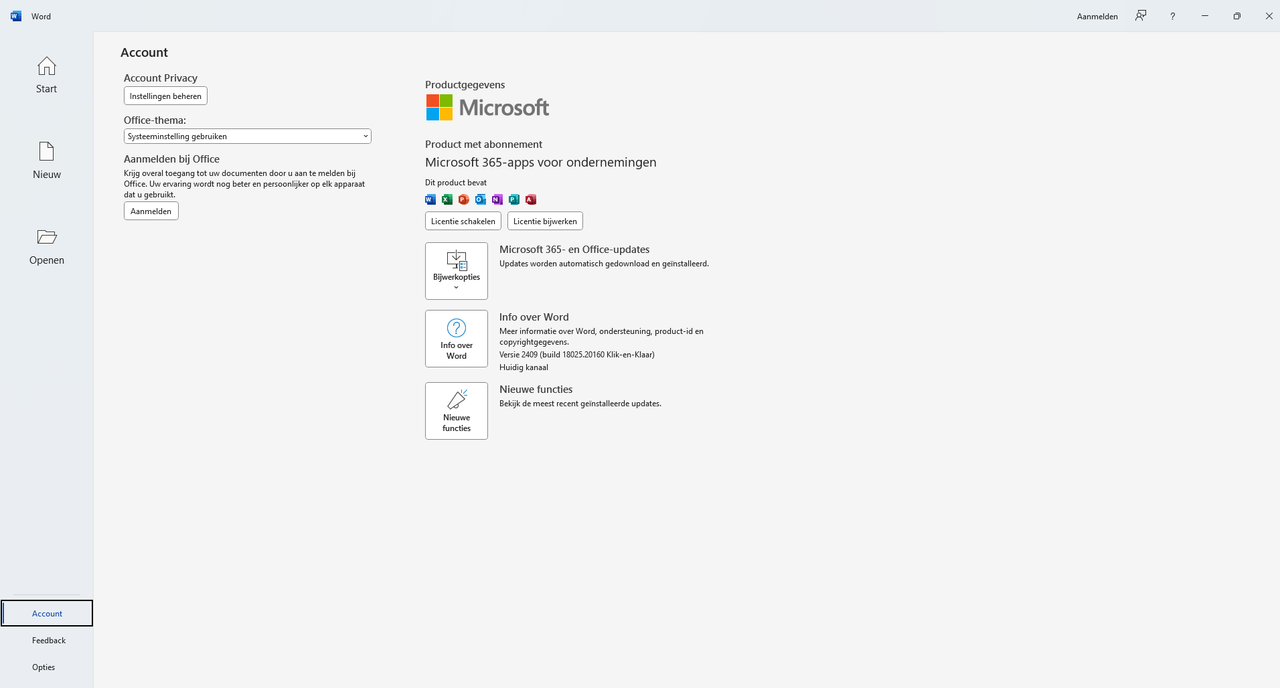Click the OneNote app icon under Dit product bevat

497,199
